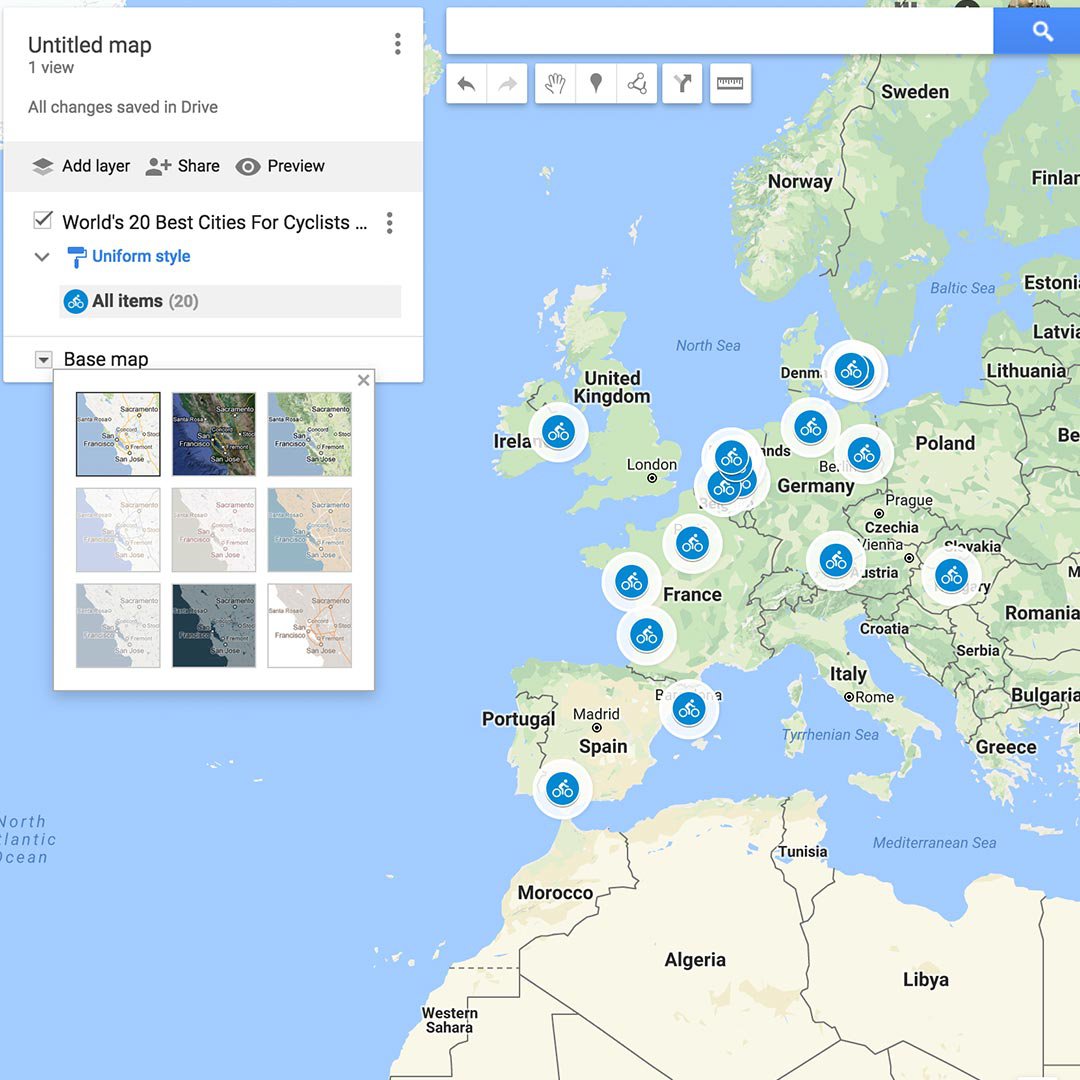Select the Draw a line tool
1080x1080 pixels.
636,84
